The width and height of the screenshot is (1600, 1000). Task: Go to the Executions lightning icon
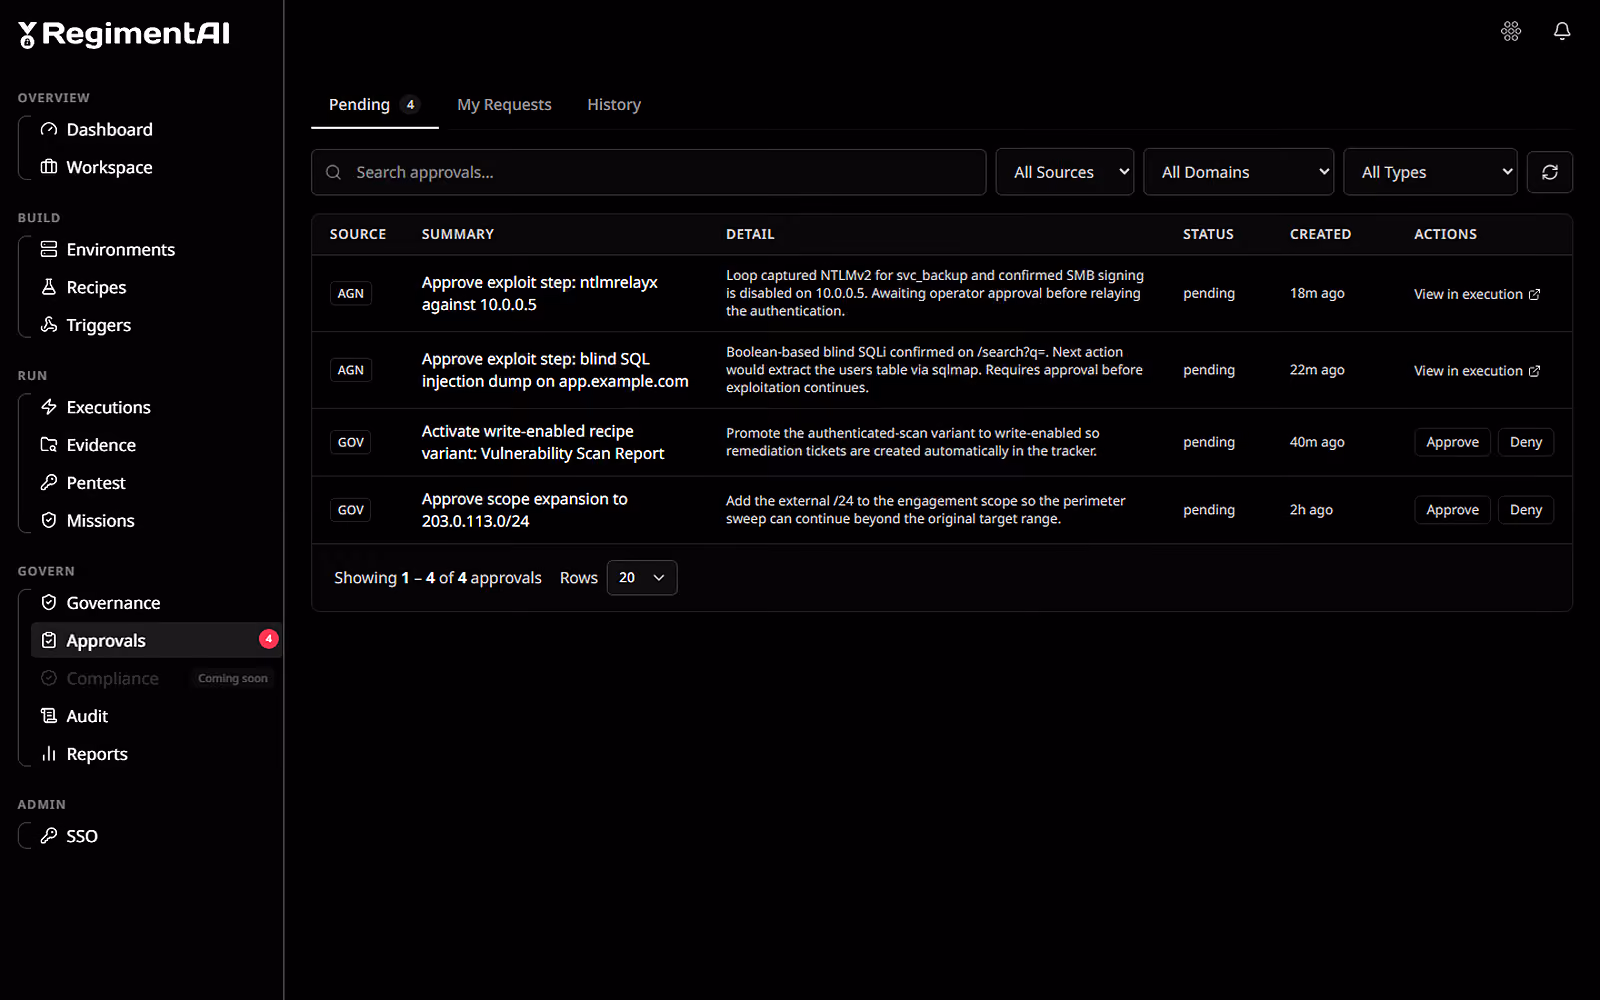[49, 407]
